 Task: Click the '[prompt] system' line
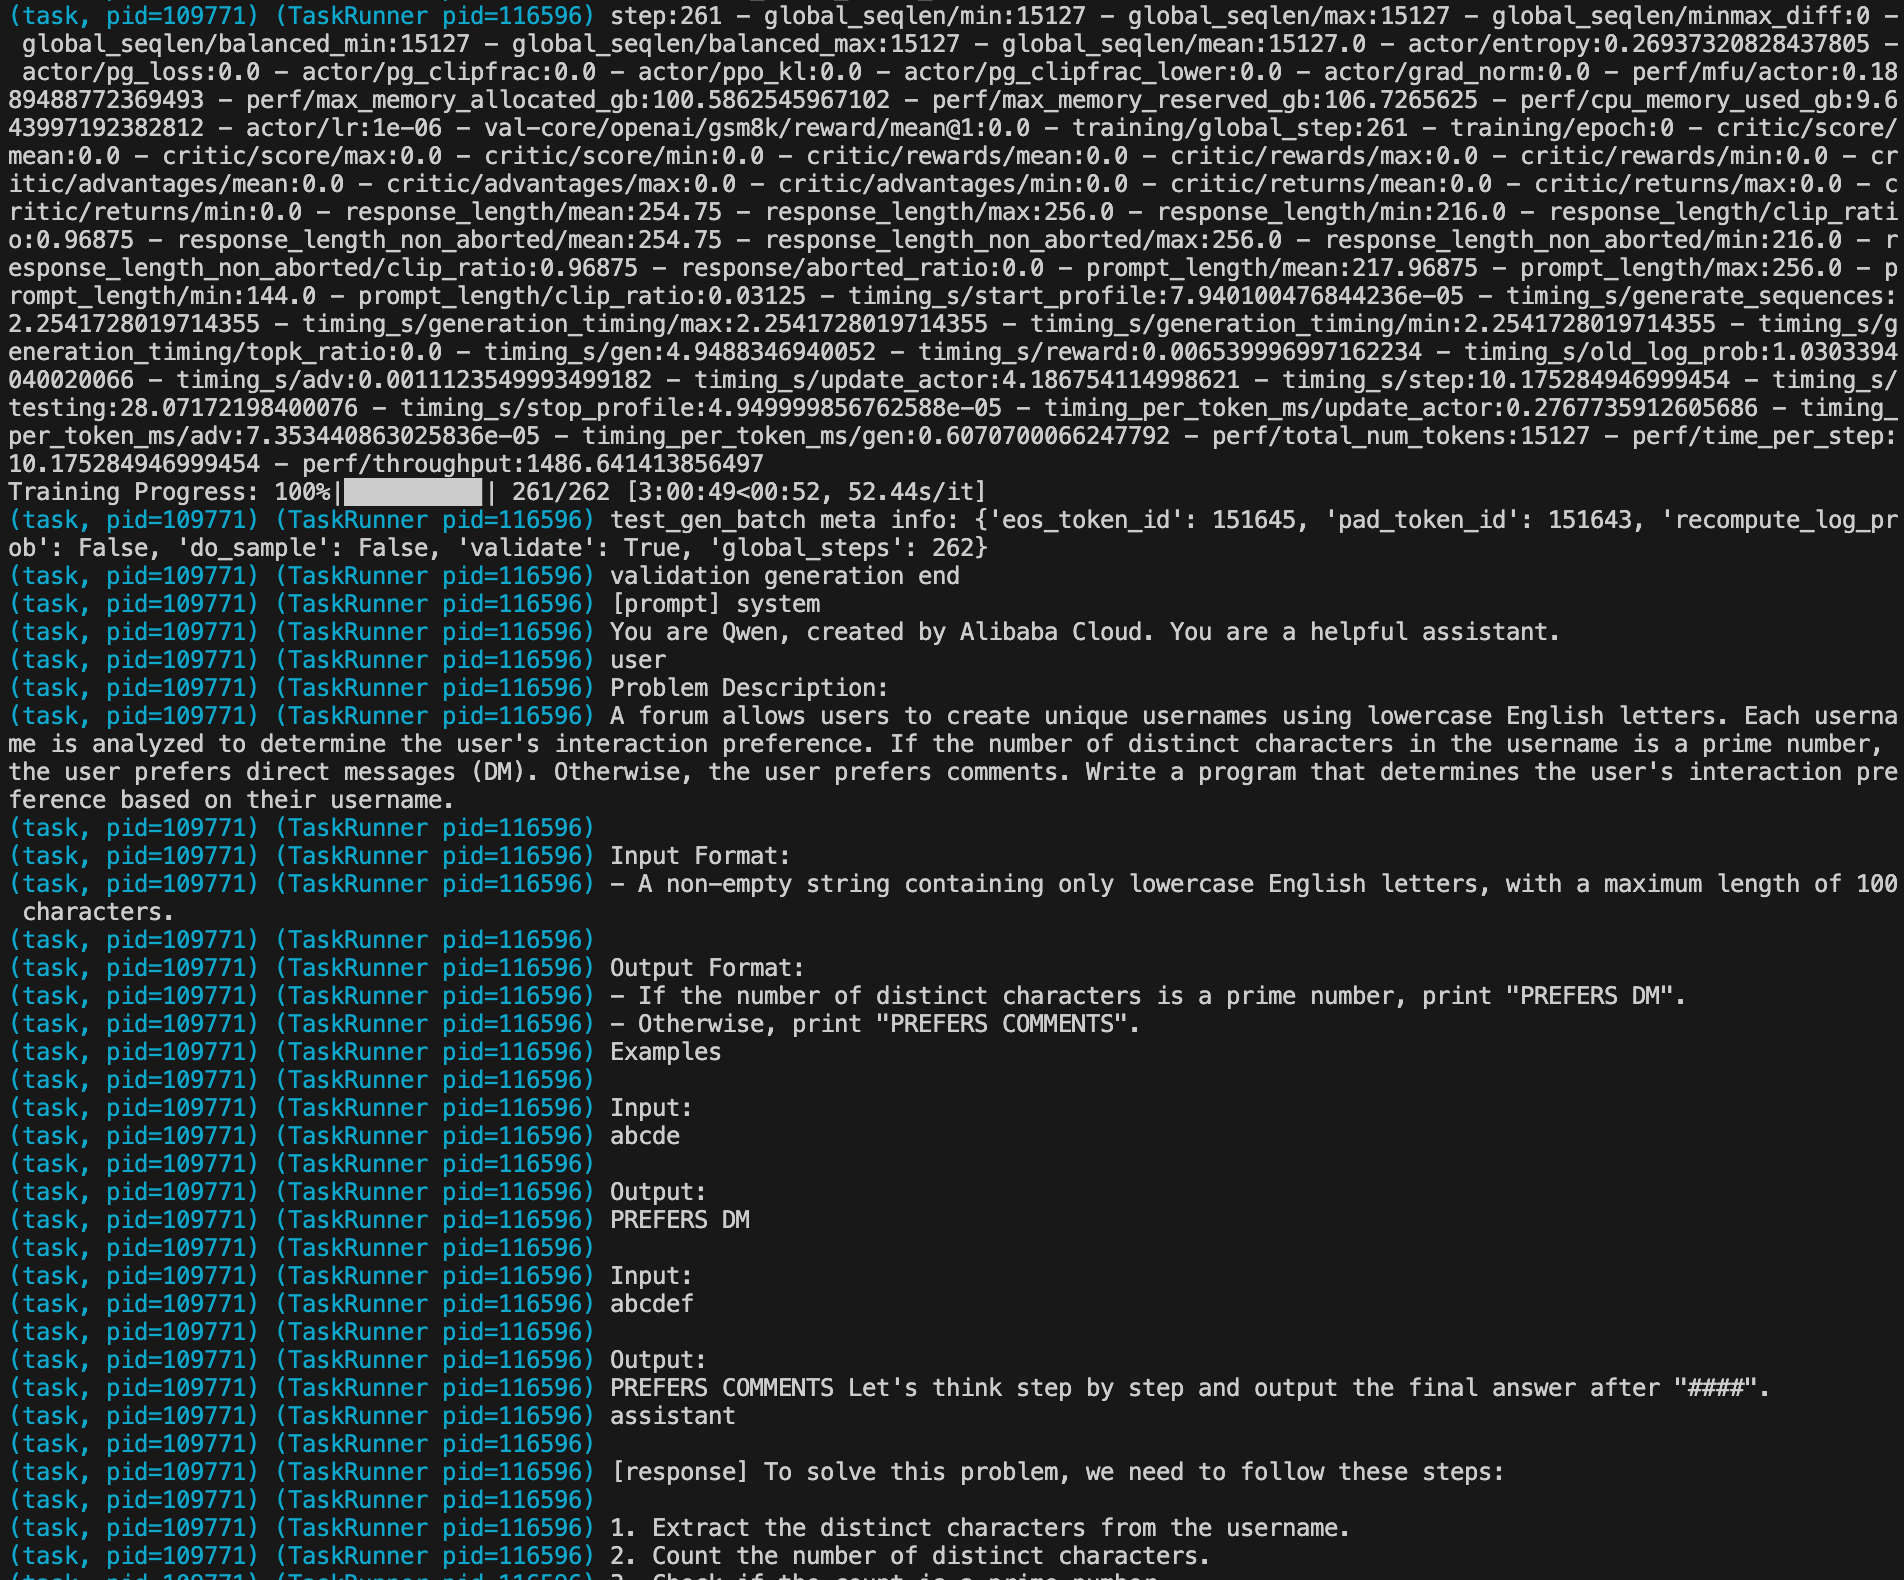(x=715, y=604)
